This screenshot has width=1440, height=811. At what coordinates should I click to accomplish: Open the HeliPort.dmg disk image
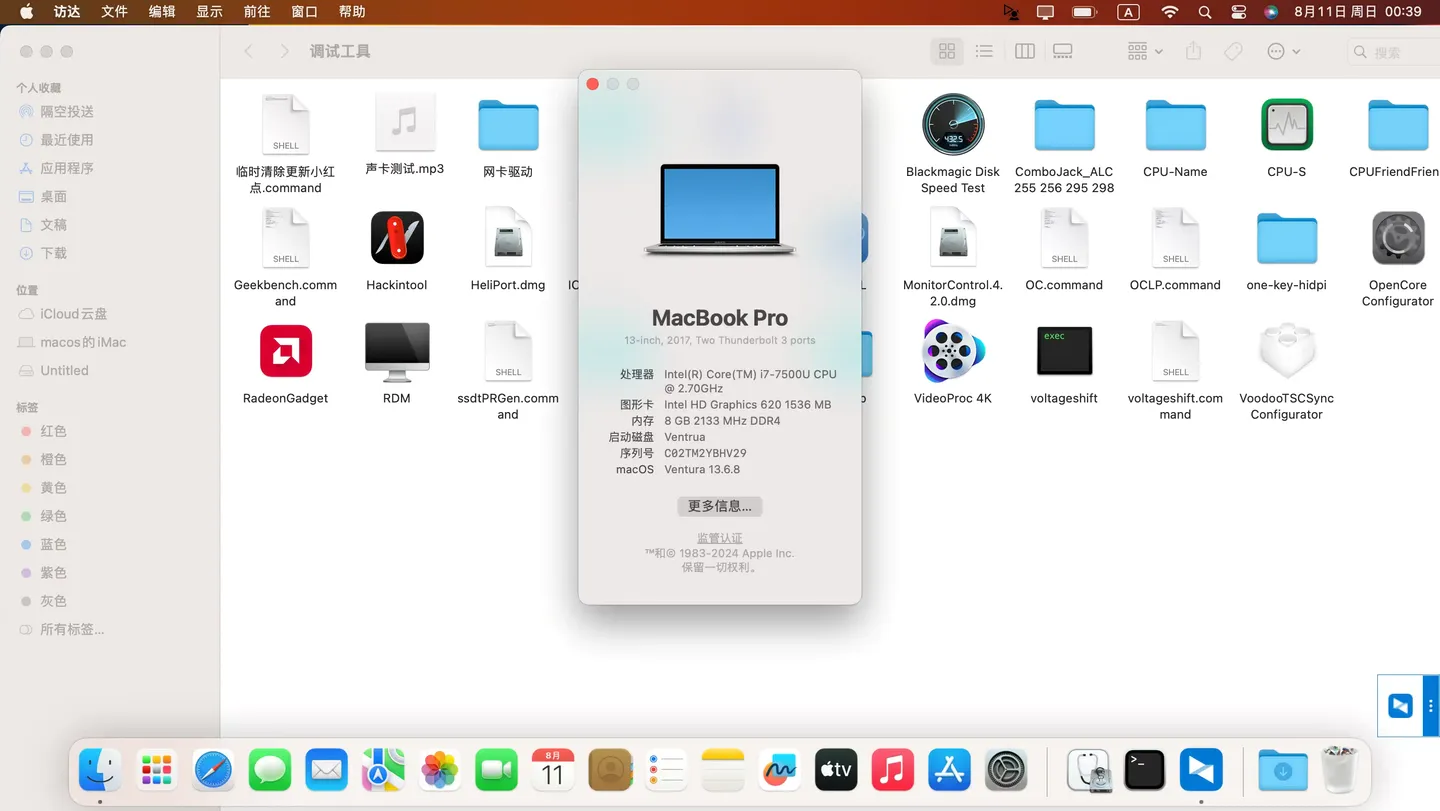pos(508,238)
